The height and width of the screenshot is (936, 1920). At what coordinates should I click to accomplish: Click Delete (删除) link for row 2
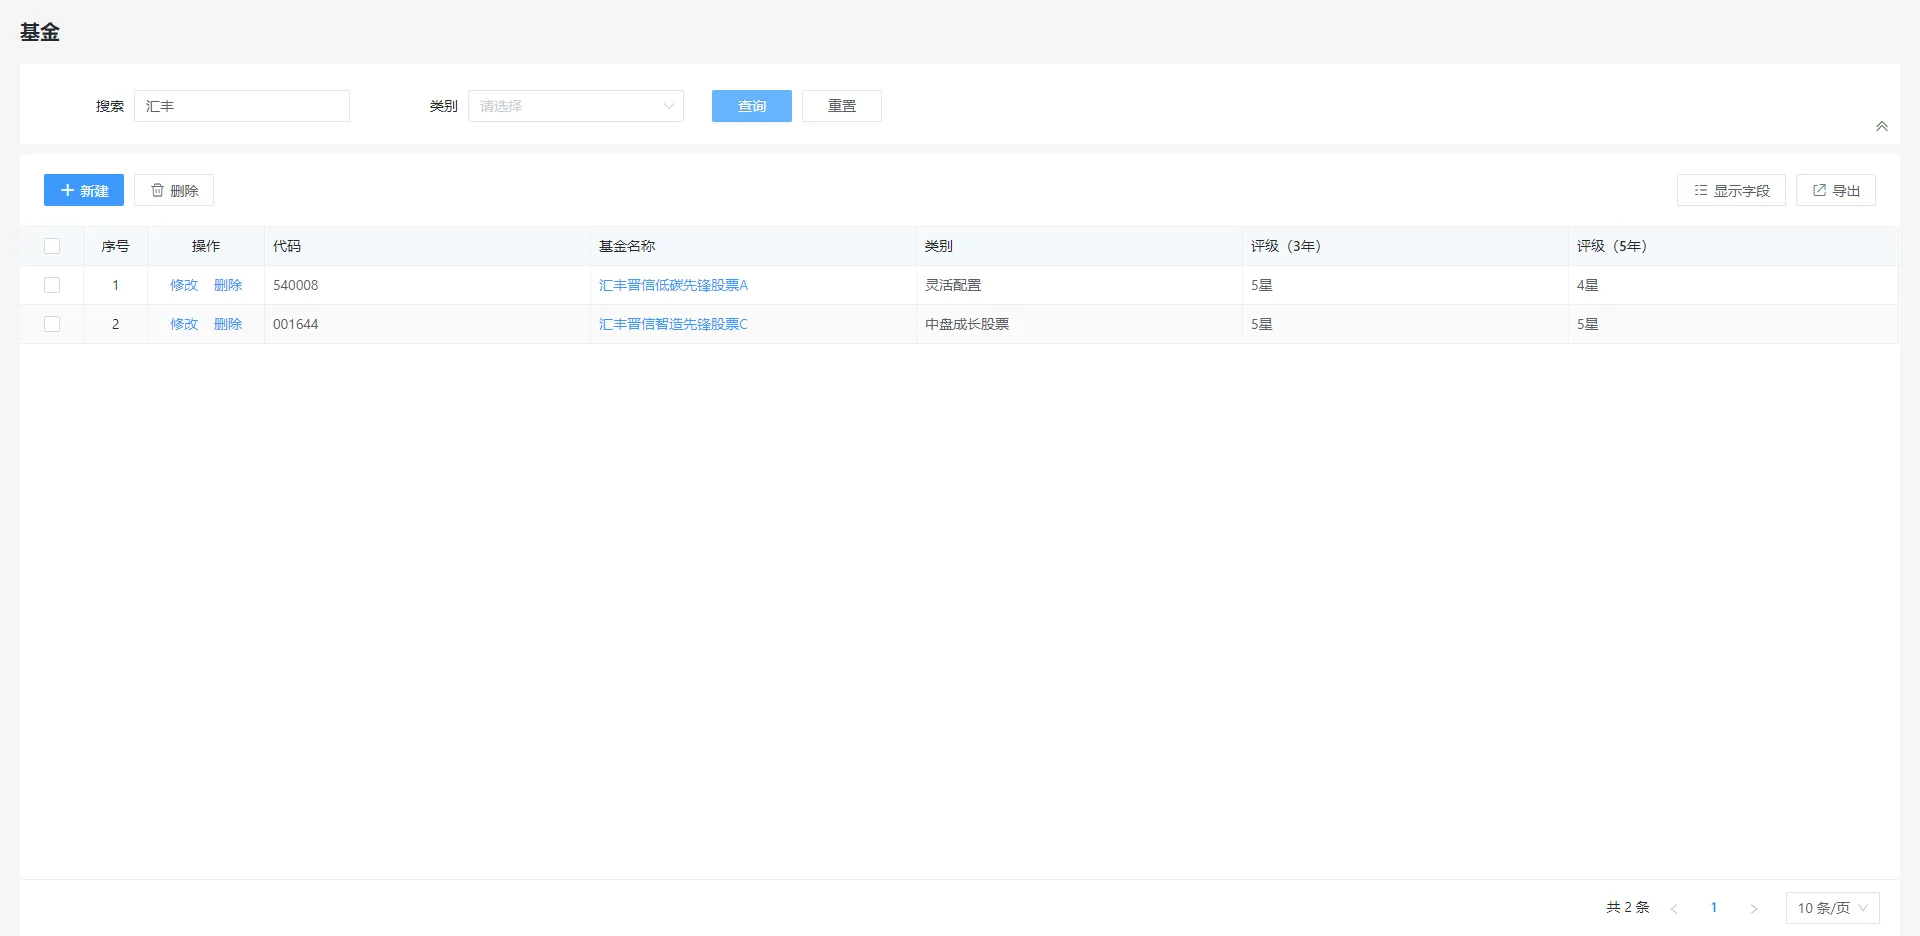(228, 324)
